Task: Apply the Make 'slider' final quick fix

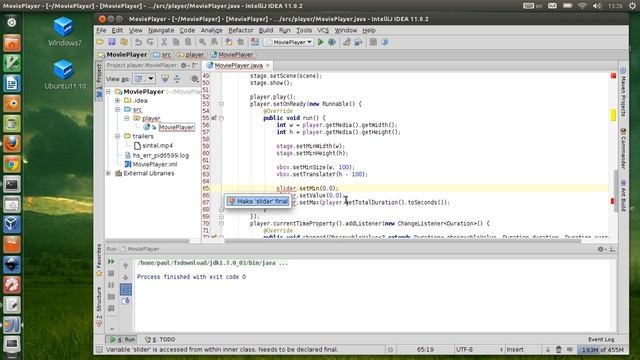Action: pyautogui.click(x=258, y=201)
